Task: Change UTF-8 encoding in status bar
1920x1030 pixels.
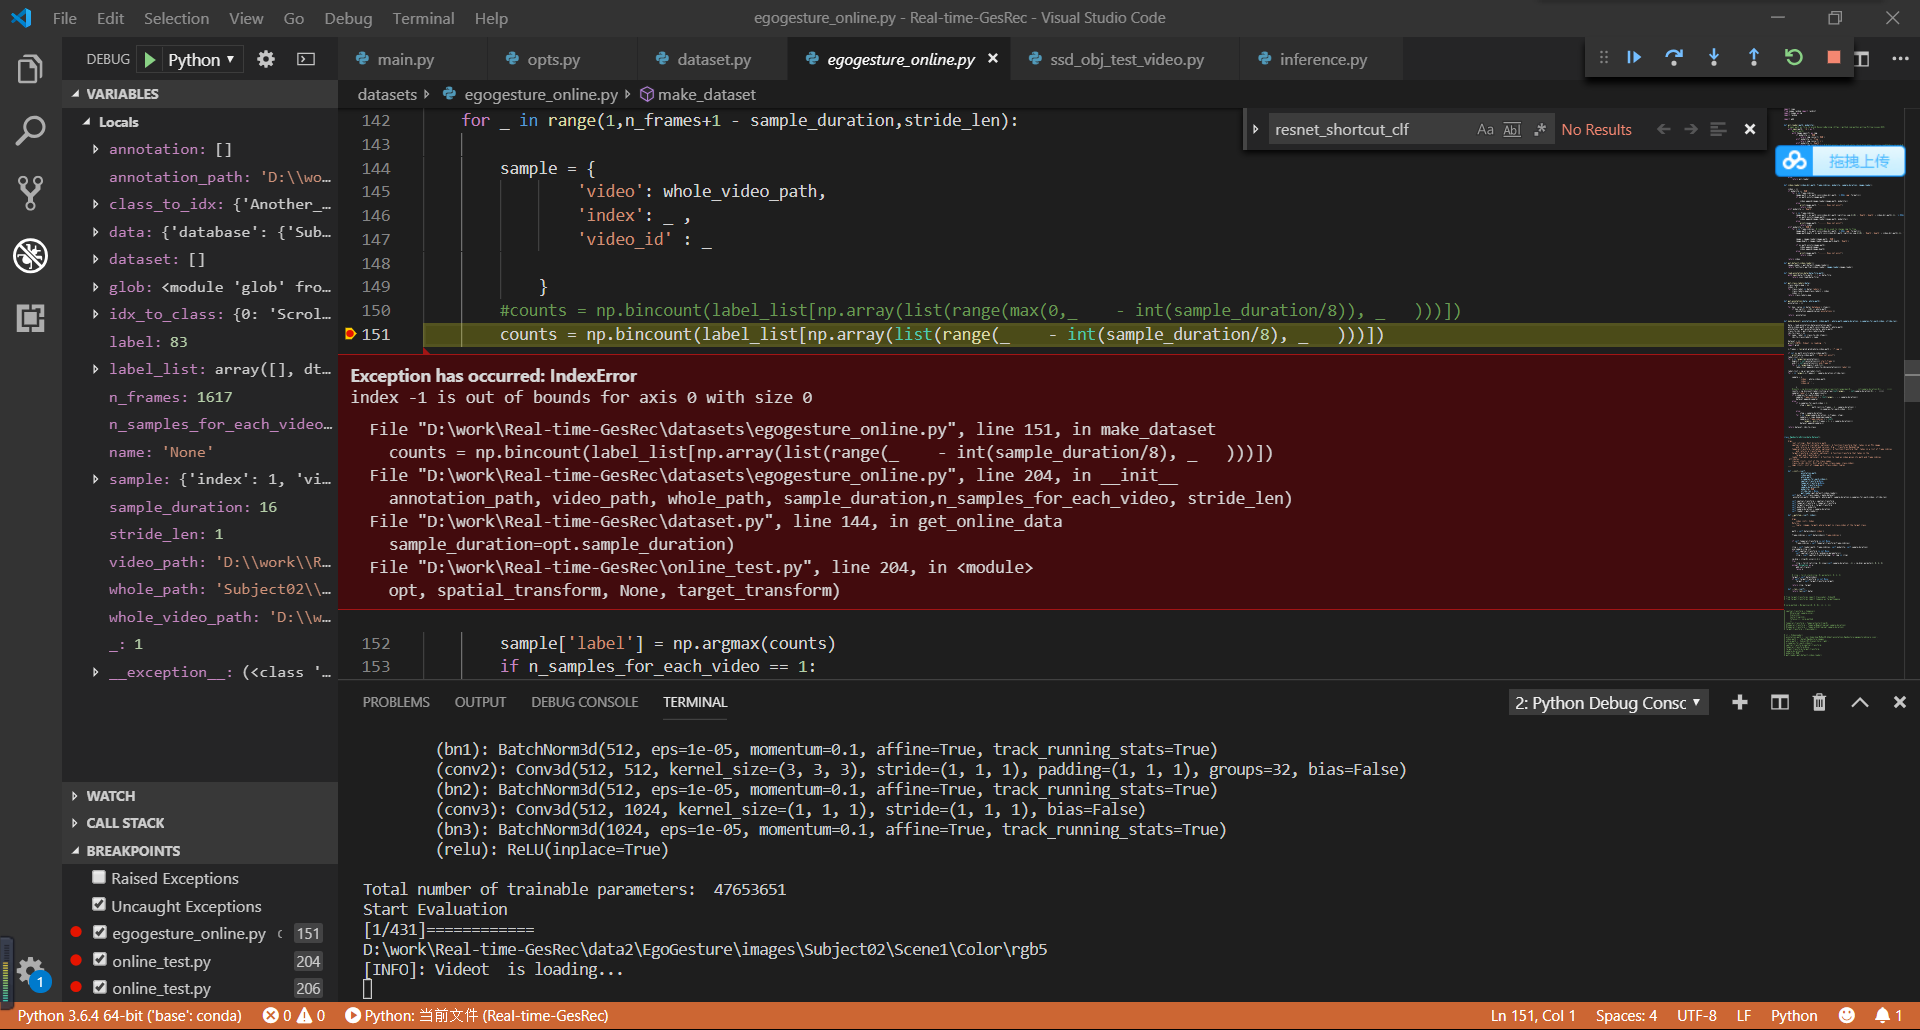Action: point(1696,1015)
